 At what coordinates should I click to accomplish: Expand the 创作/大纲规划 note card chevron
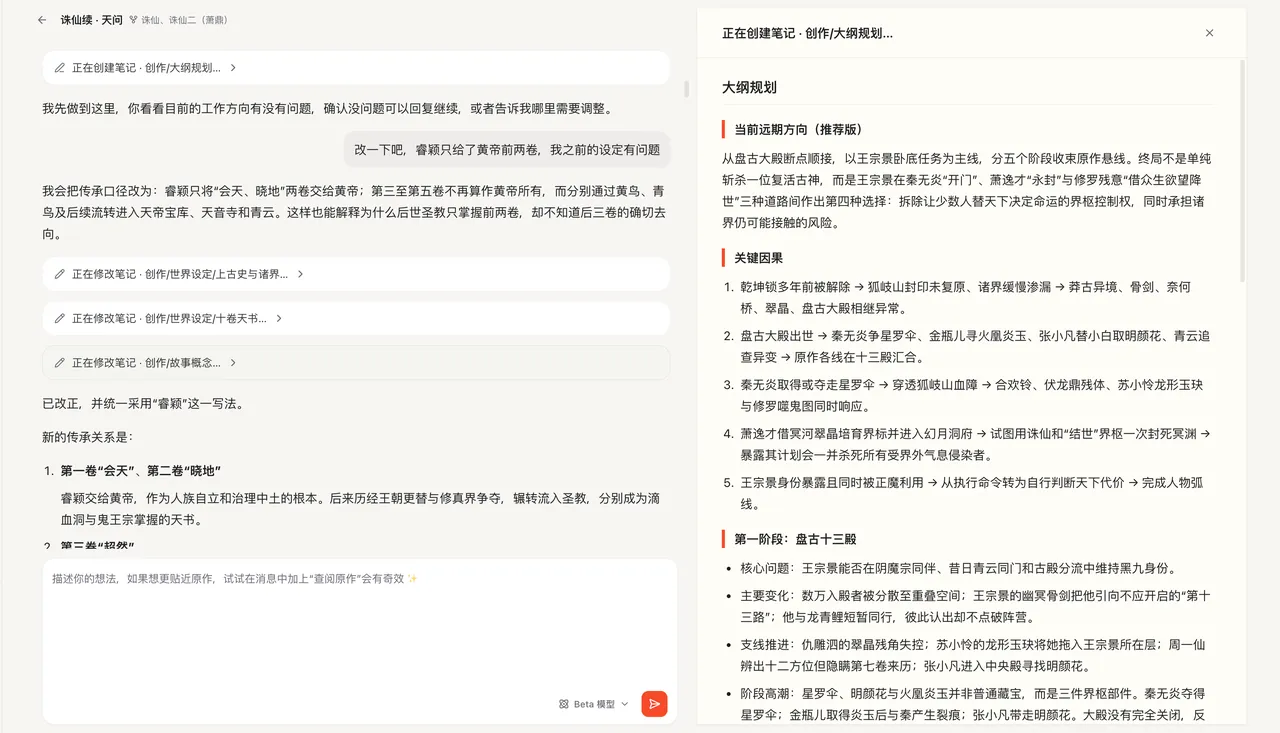pos(233,68)
